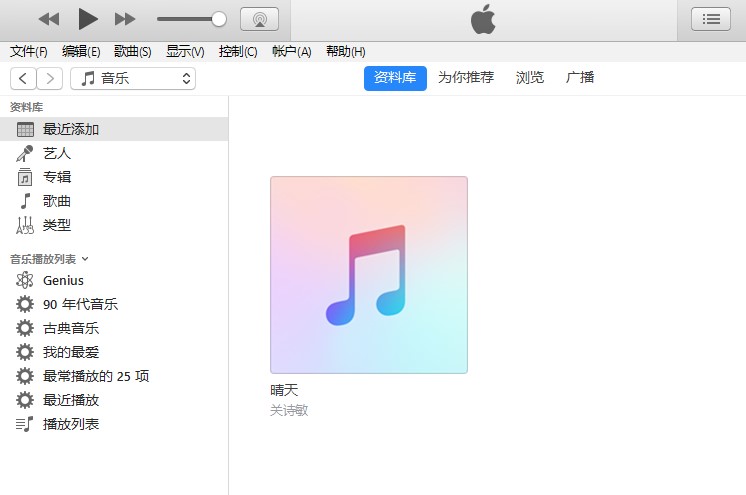Screen dimensions: 746x495
Task: Select 类型 in the sidebar
Action: coord(114,225)
